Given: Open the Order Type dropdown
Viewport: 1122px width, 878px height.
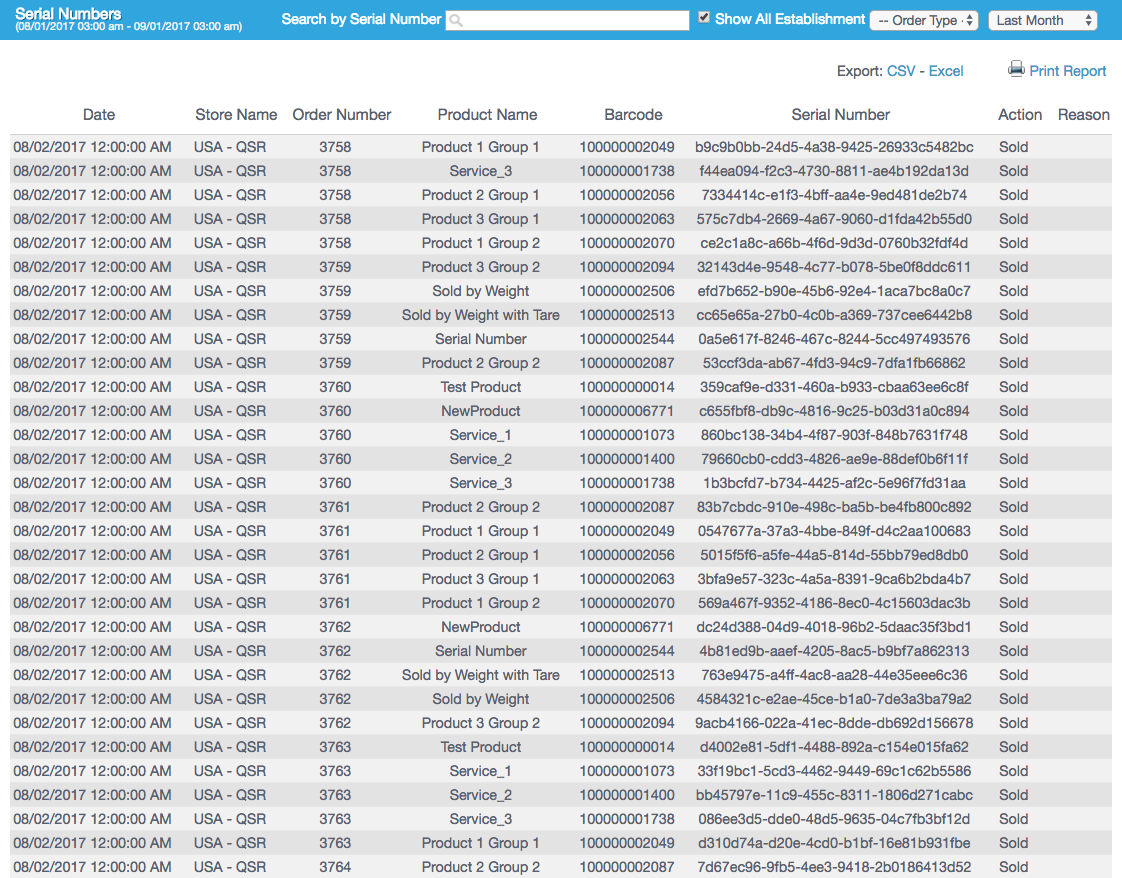Looking at the screenshot, I should 924,20.
